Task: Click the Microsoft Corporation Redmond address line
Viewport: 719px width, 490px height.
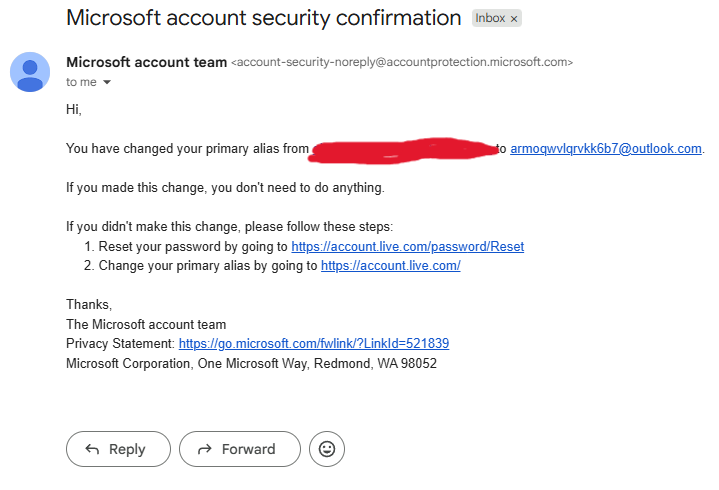Action: tap(251, 363)
